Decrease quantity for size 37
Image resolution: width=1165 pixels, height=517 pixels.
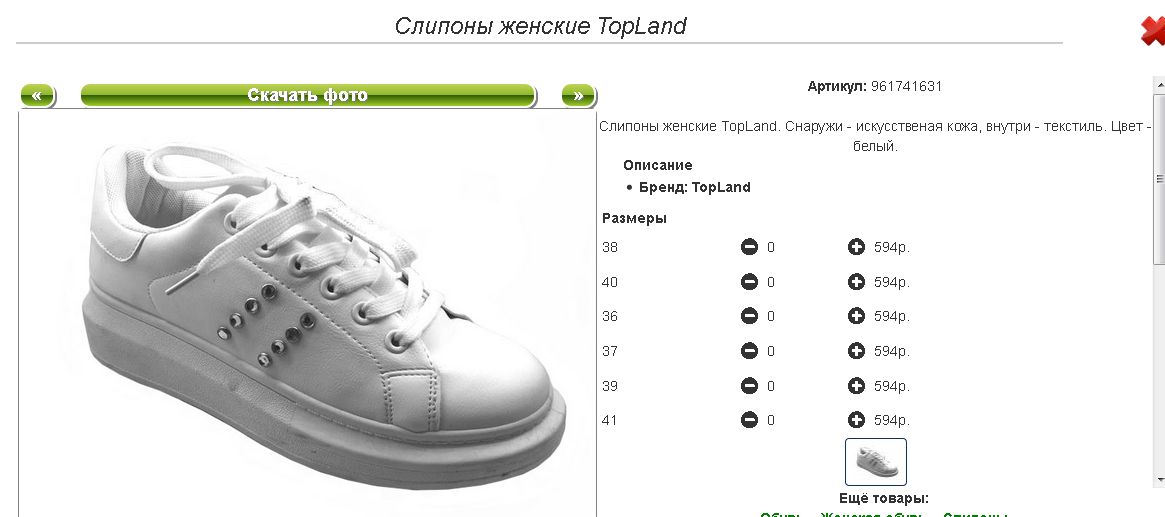coord(749,351)
